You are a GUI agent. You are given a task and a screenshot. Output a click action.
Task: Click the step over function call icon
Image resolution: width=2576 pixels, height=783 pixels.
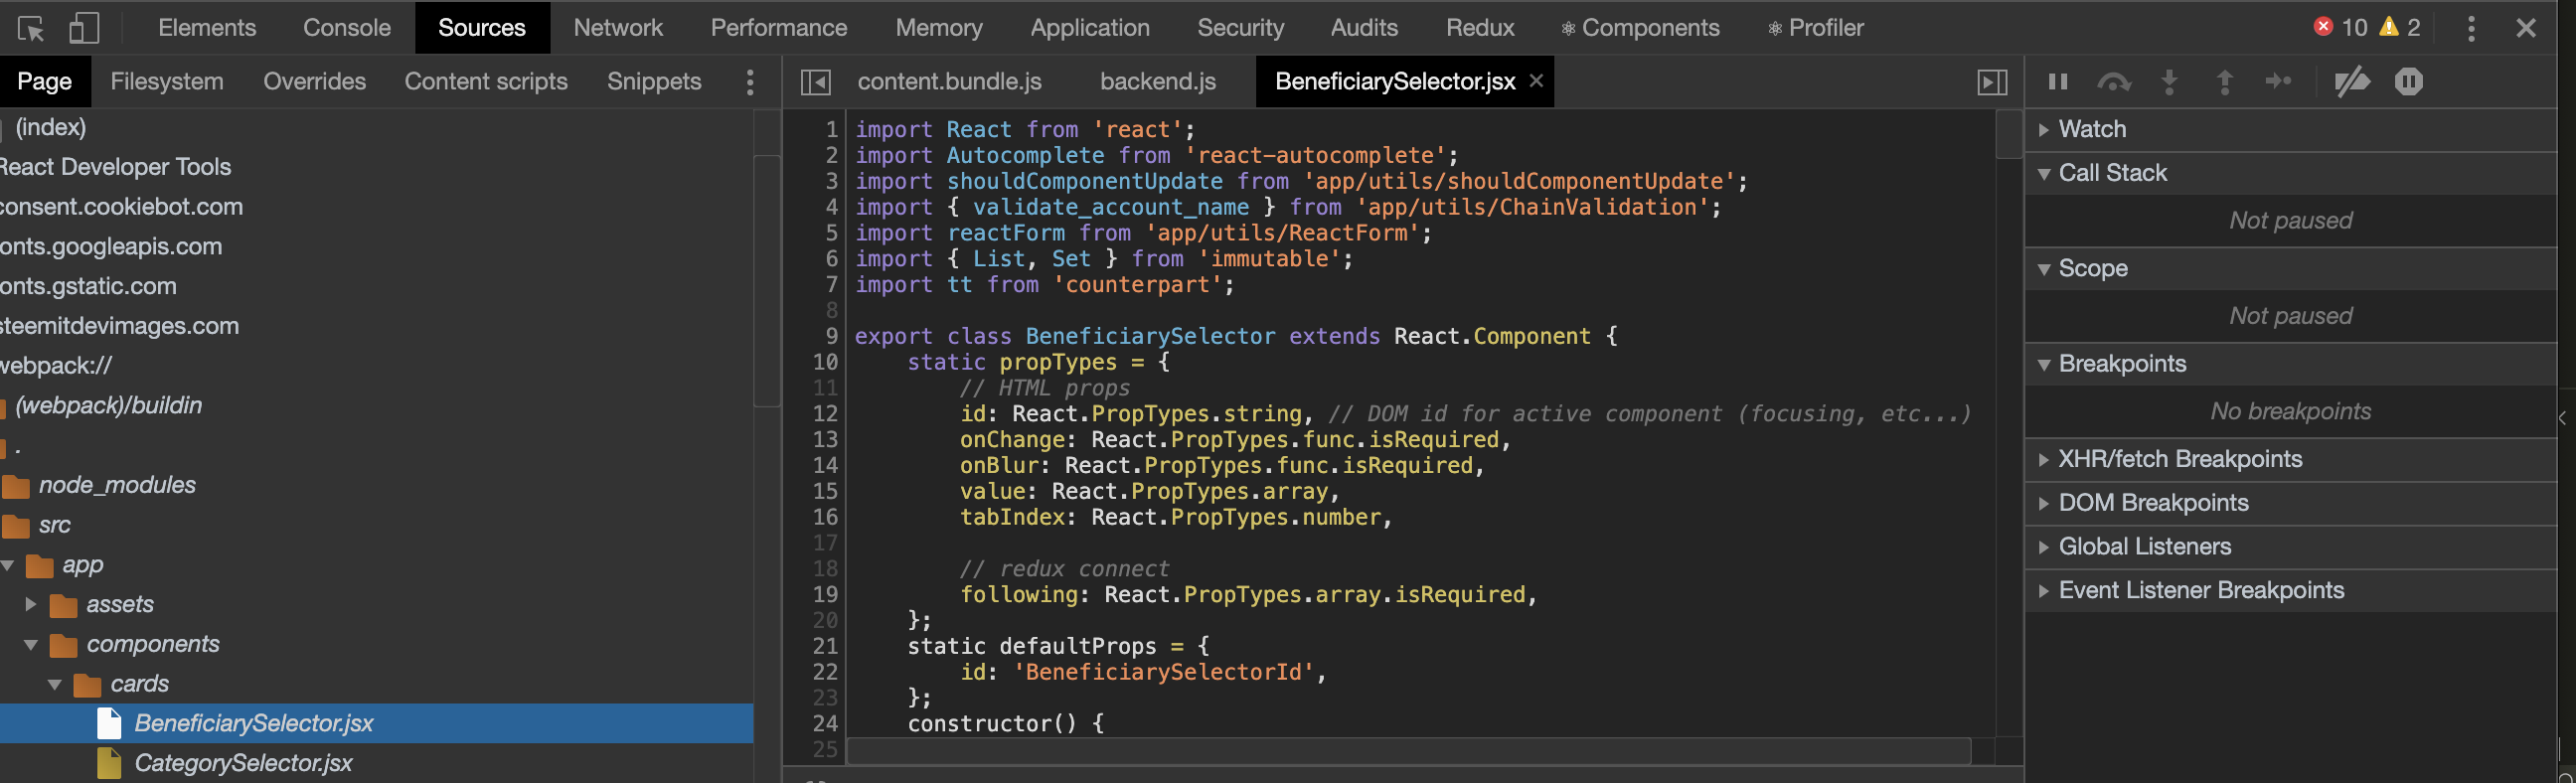click(x=2113, y=82)
